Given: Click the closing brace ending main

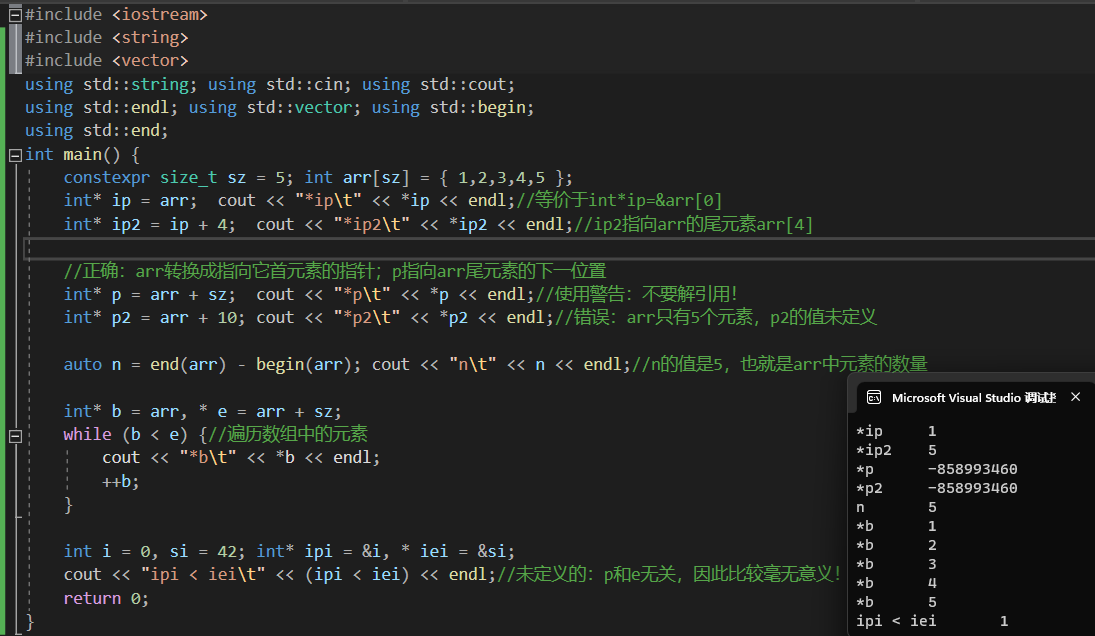Looking at the screenshot, I should click(x=30, y=622).
